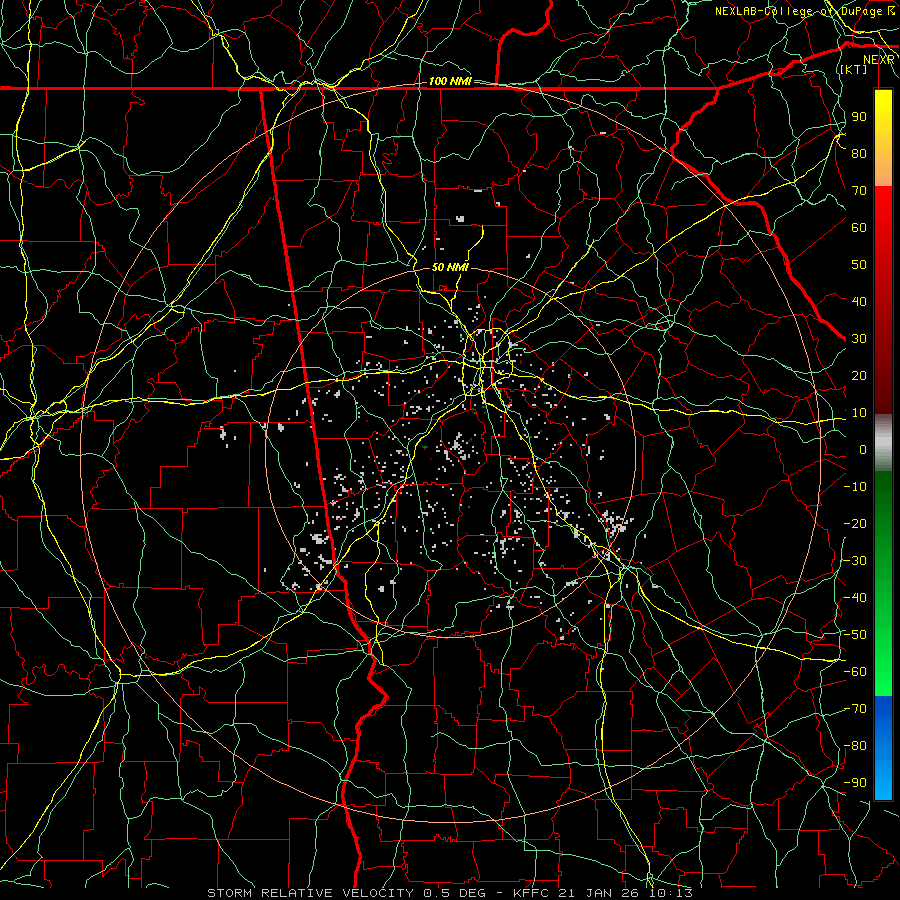900x900 pixels.
Task: Click the 10:13 timestamp in caption
Action: pyautogui.click(x=671, y=893)
